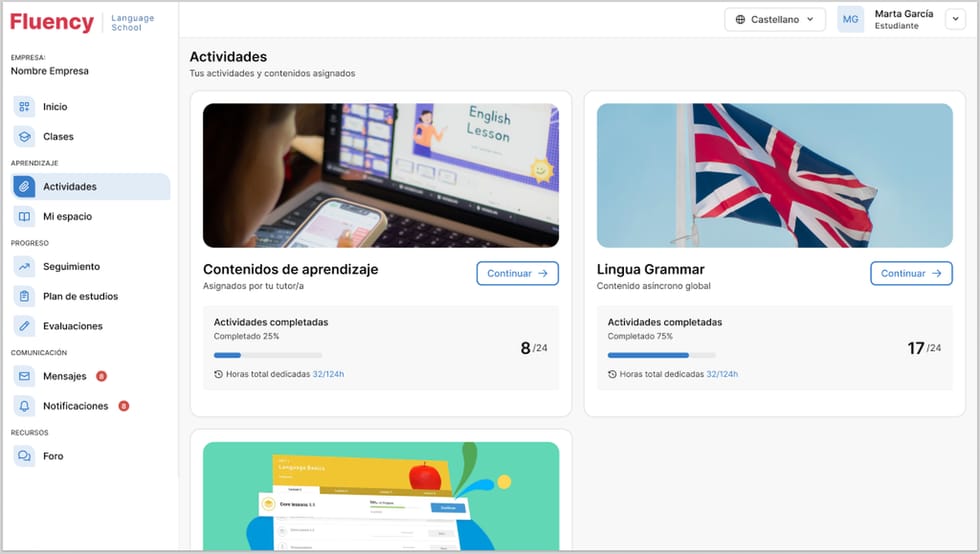Click the Lingua Grammar title
This screenshot has width=980, height=554.
(651, 269)
